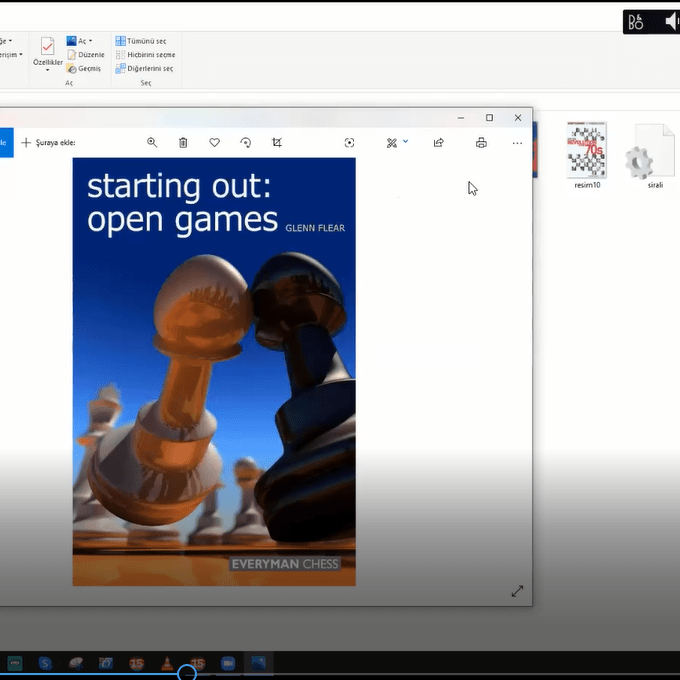Click the share icon in Photos toolbar
This screenshot has height=680, width=680.
click(x=438, y=143)
